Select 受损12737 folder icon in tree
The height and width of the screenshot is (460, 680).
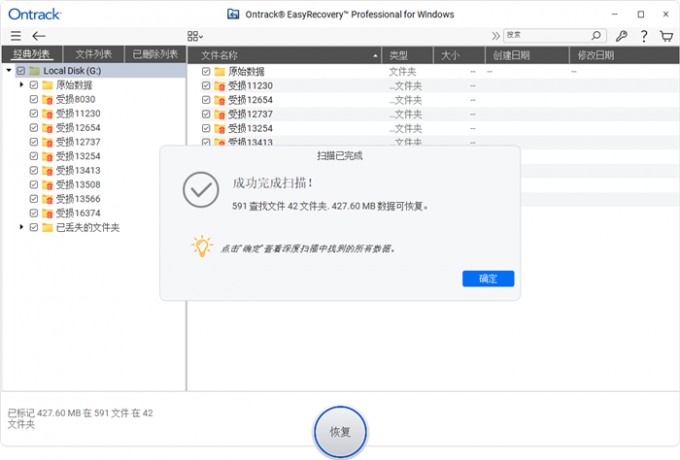(47, 142)
